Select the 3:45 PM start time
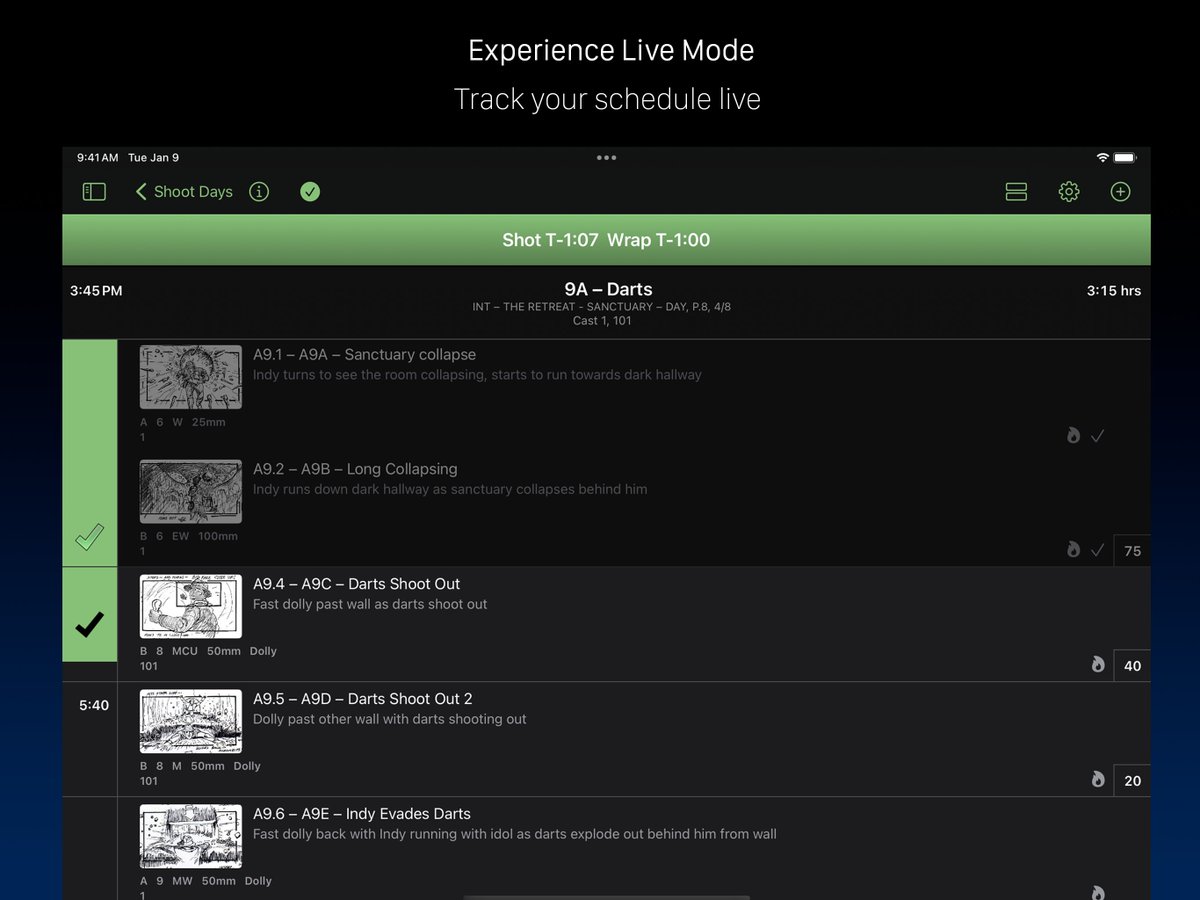The height and width of the screenshot is (900, 1200). pos(96,291)
